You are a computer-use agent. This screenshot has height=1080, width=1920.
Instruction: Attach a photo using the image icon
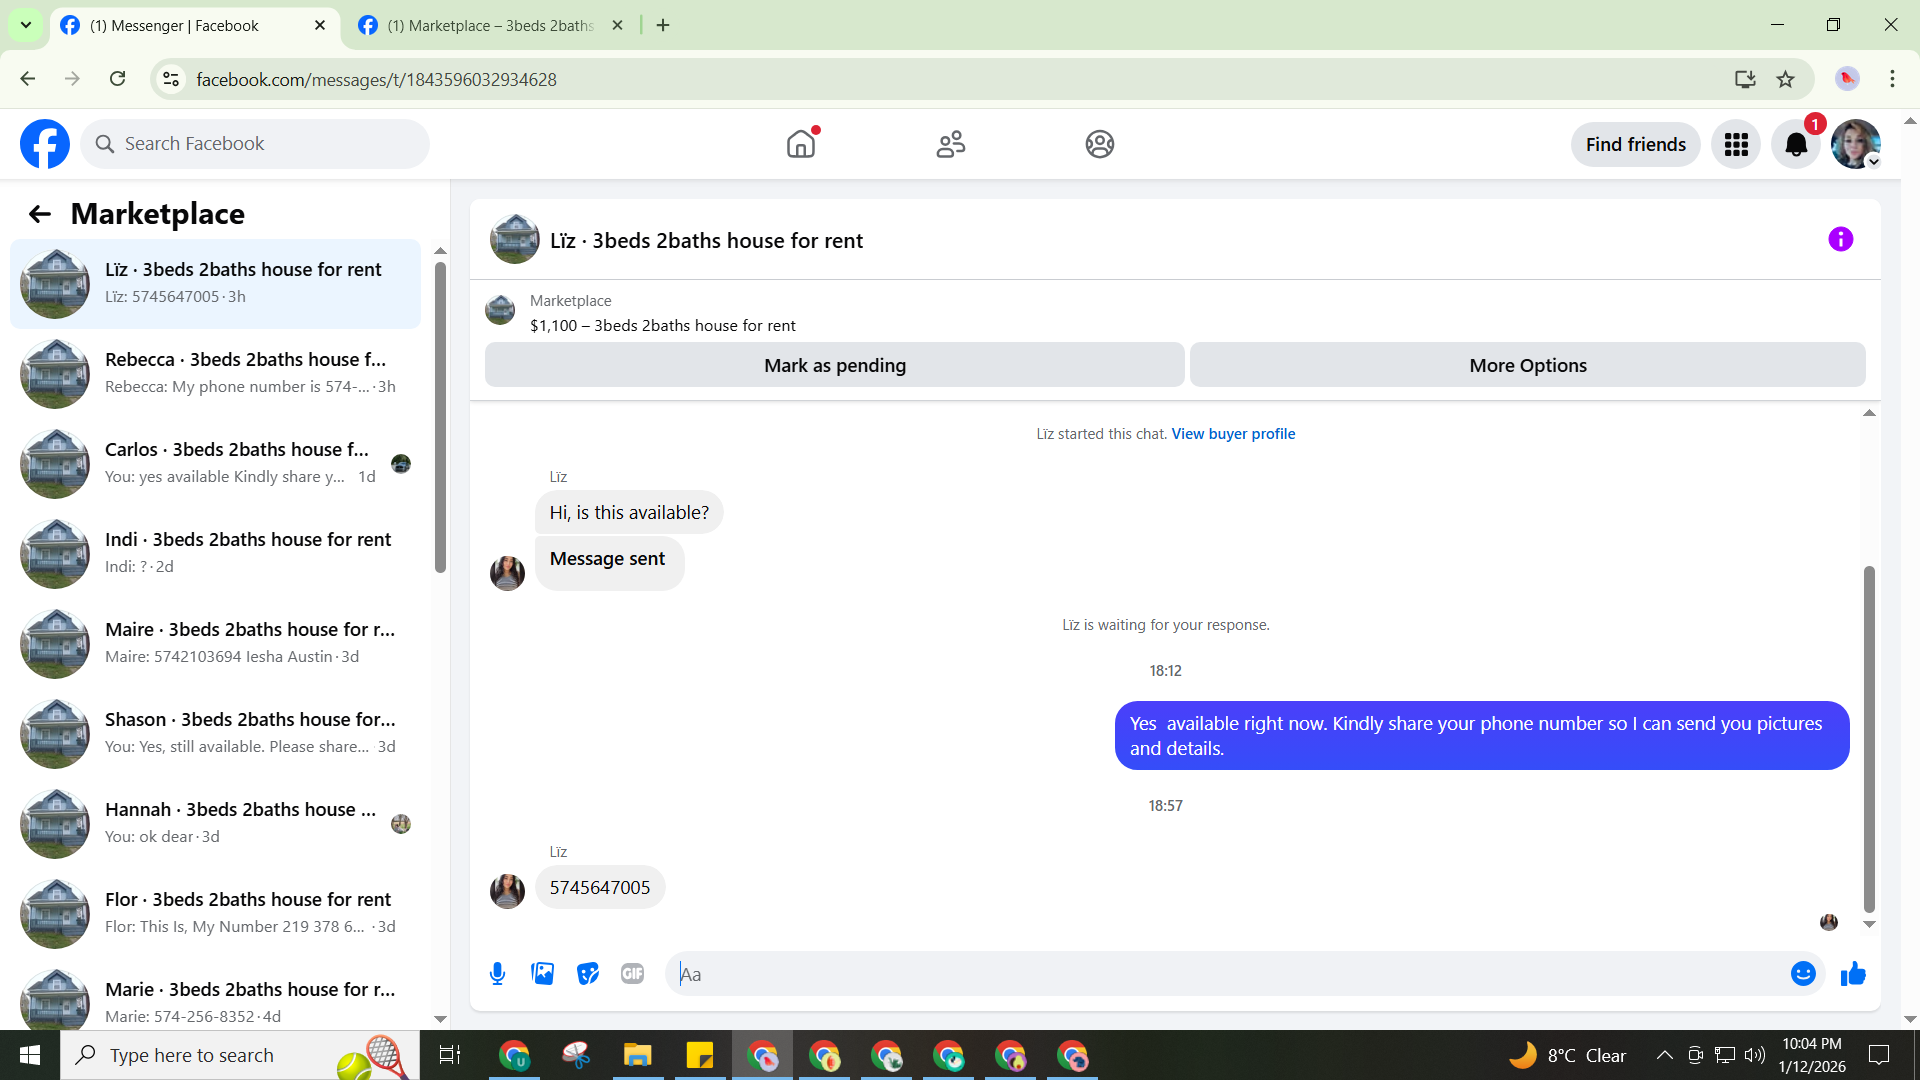coord(542,973)
